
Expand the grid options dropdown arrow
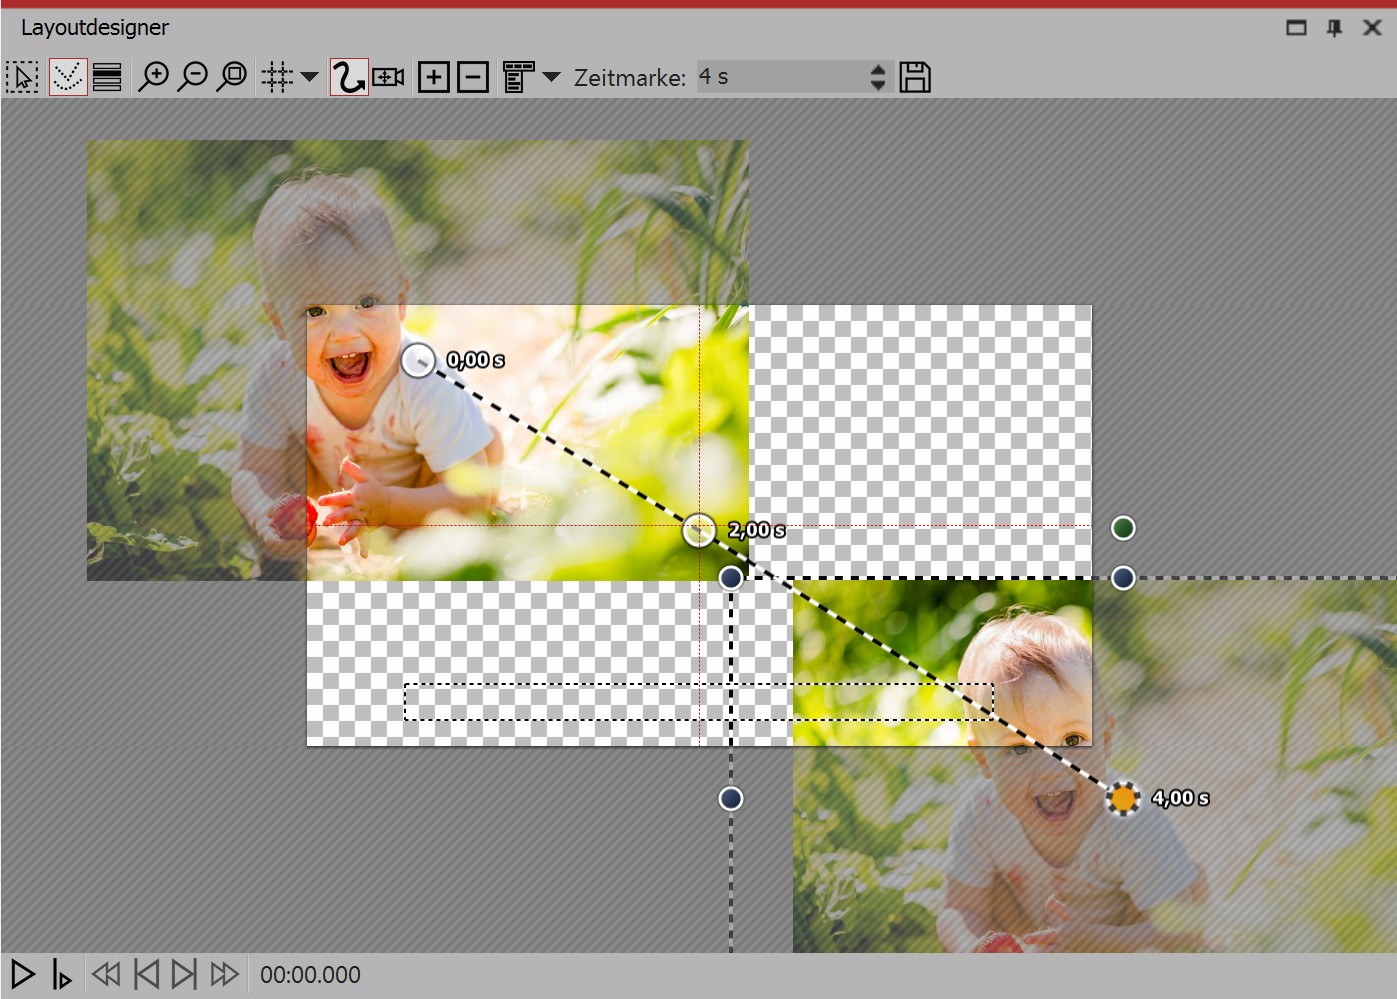309,77
